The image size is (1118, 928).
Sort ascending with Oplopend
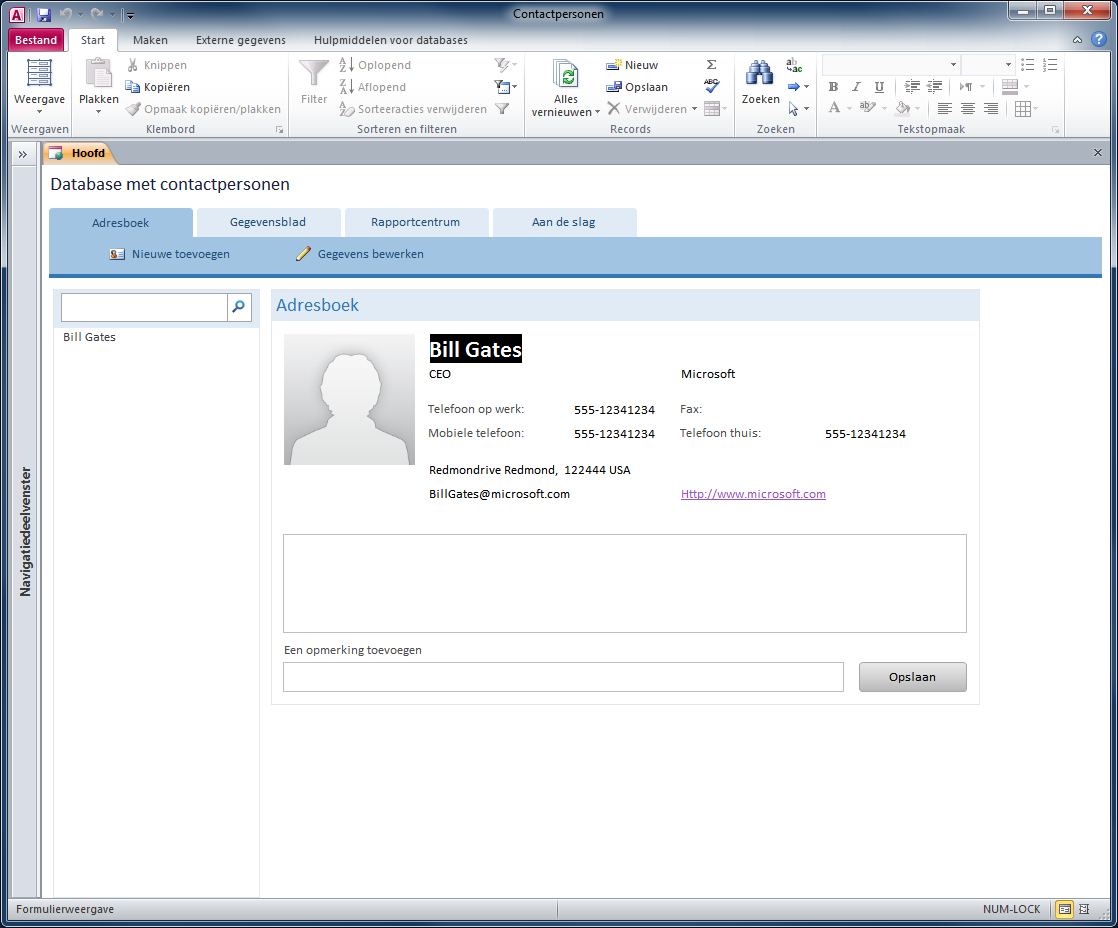click(x=375, y=65)
